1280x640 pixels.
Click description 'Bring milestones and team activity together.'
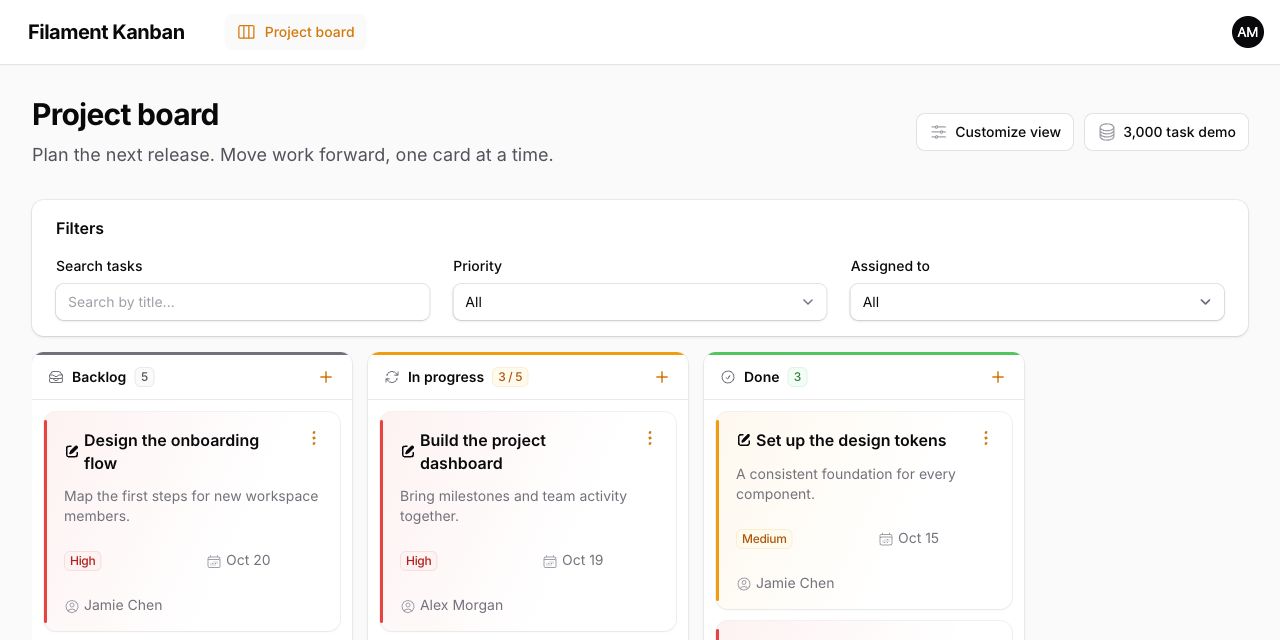513,506
